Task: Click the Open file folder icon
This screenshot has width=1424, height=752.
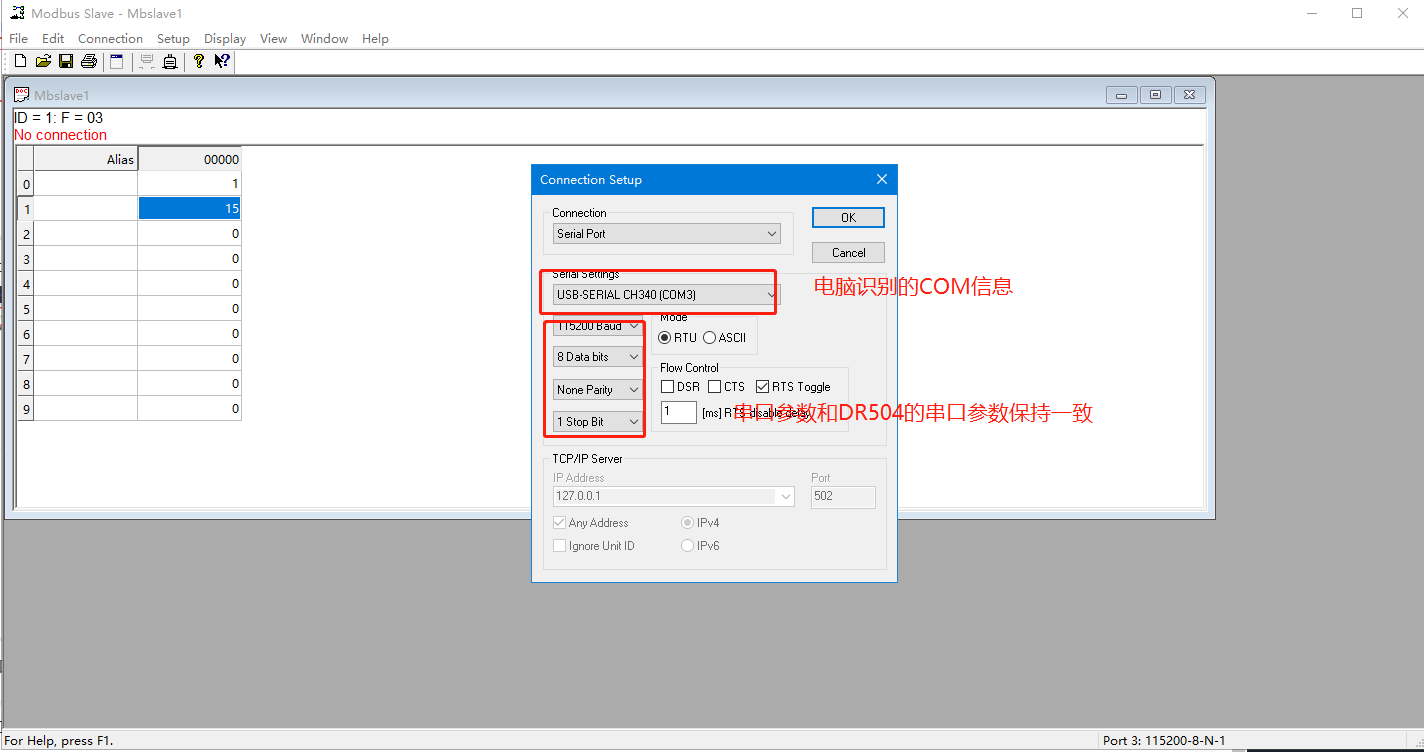Action: pyautogui.click(x=43, y=62)
